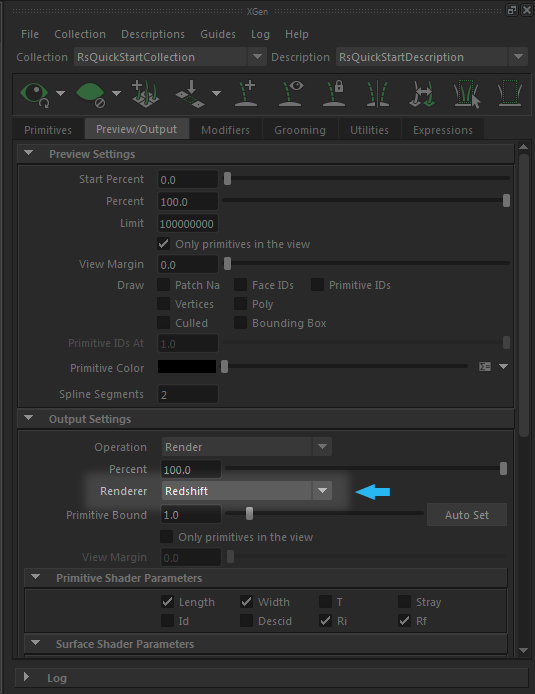
Task: Open the Operation dropdown set to Render
Action: pyautogui.click(x=246, y=447)
